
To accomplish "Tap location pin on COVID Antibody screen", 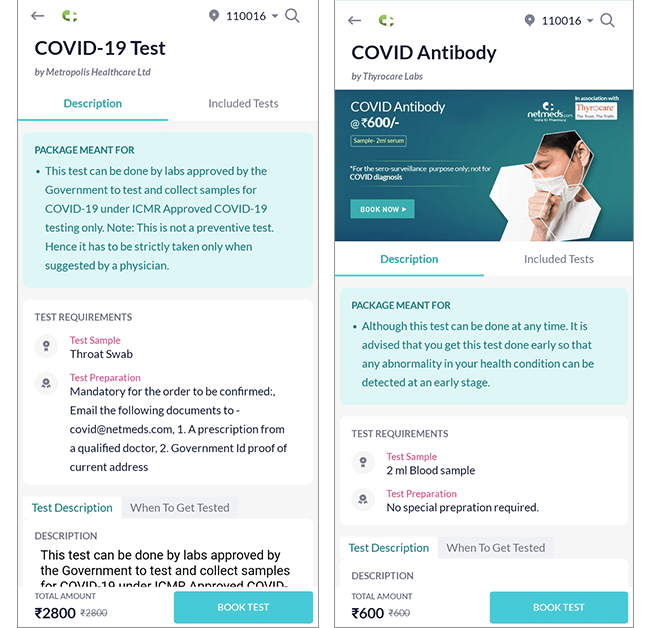I will point(529,20).
